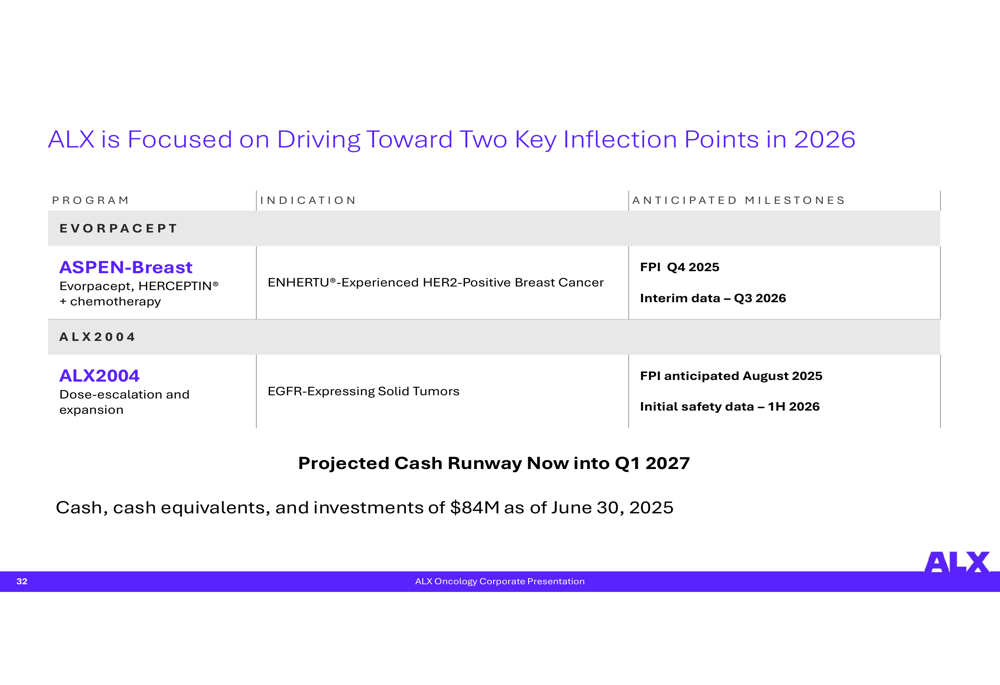1000x685 pixels.
Task: Click the 'Dose-escalation and expansion' description
Action: coord(124,402)
